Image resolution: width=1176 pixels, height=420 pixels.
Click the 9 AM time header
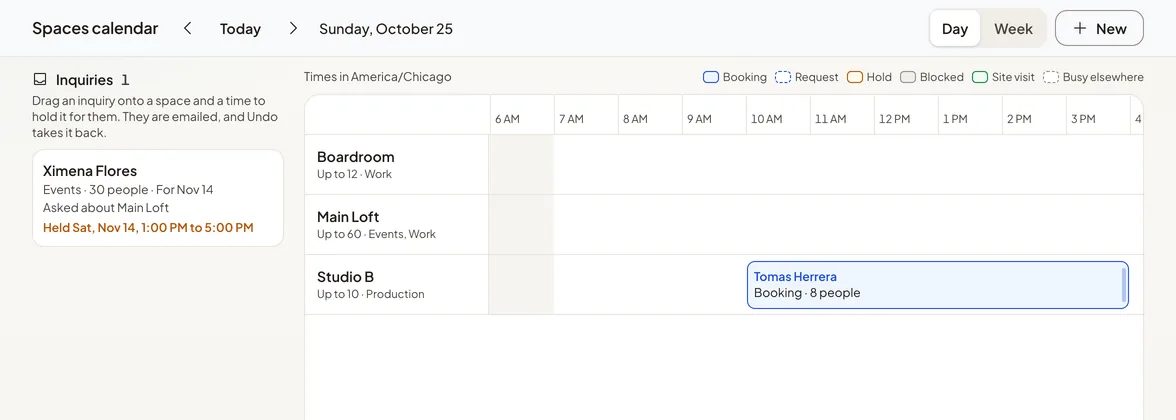click(699, 119)
